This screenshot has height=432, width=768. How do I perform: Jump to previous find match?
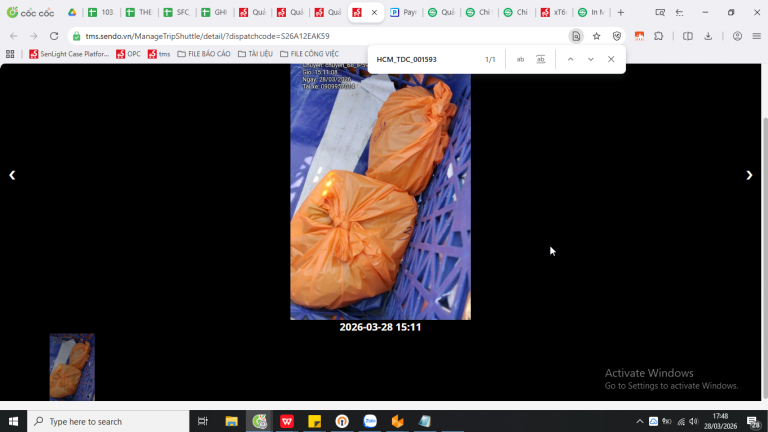pyautogui.click(x=570, y=59)
